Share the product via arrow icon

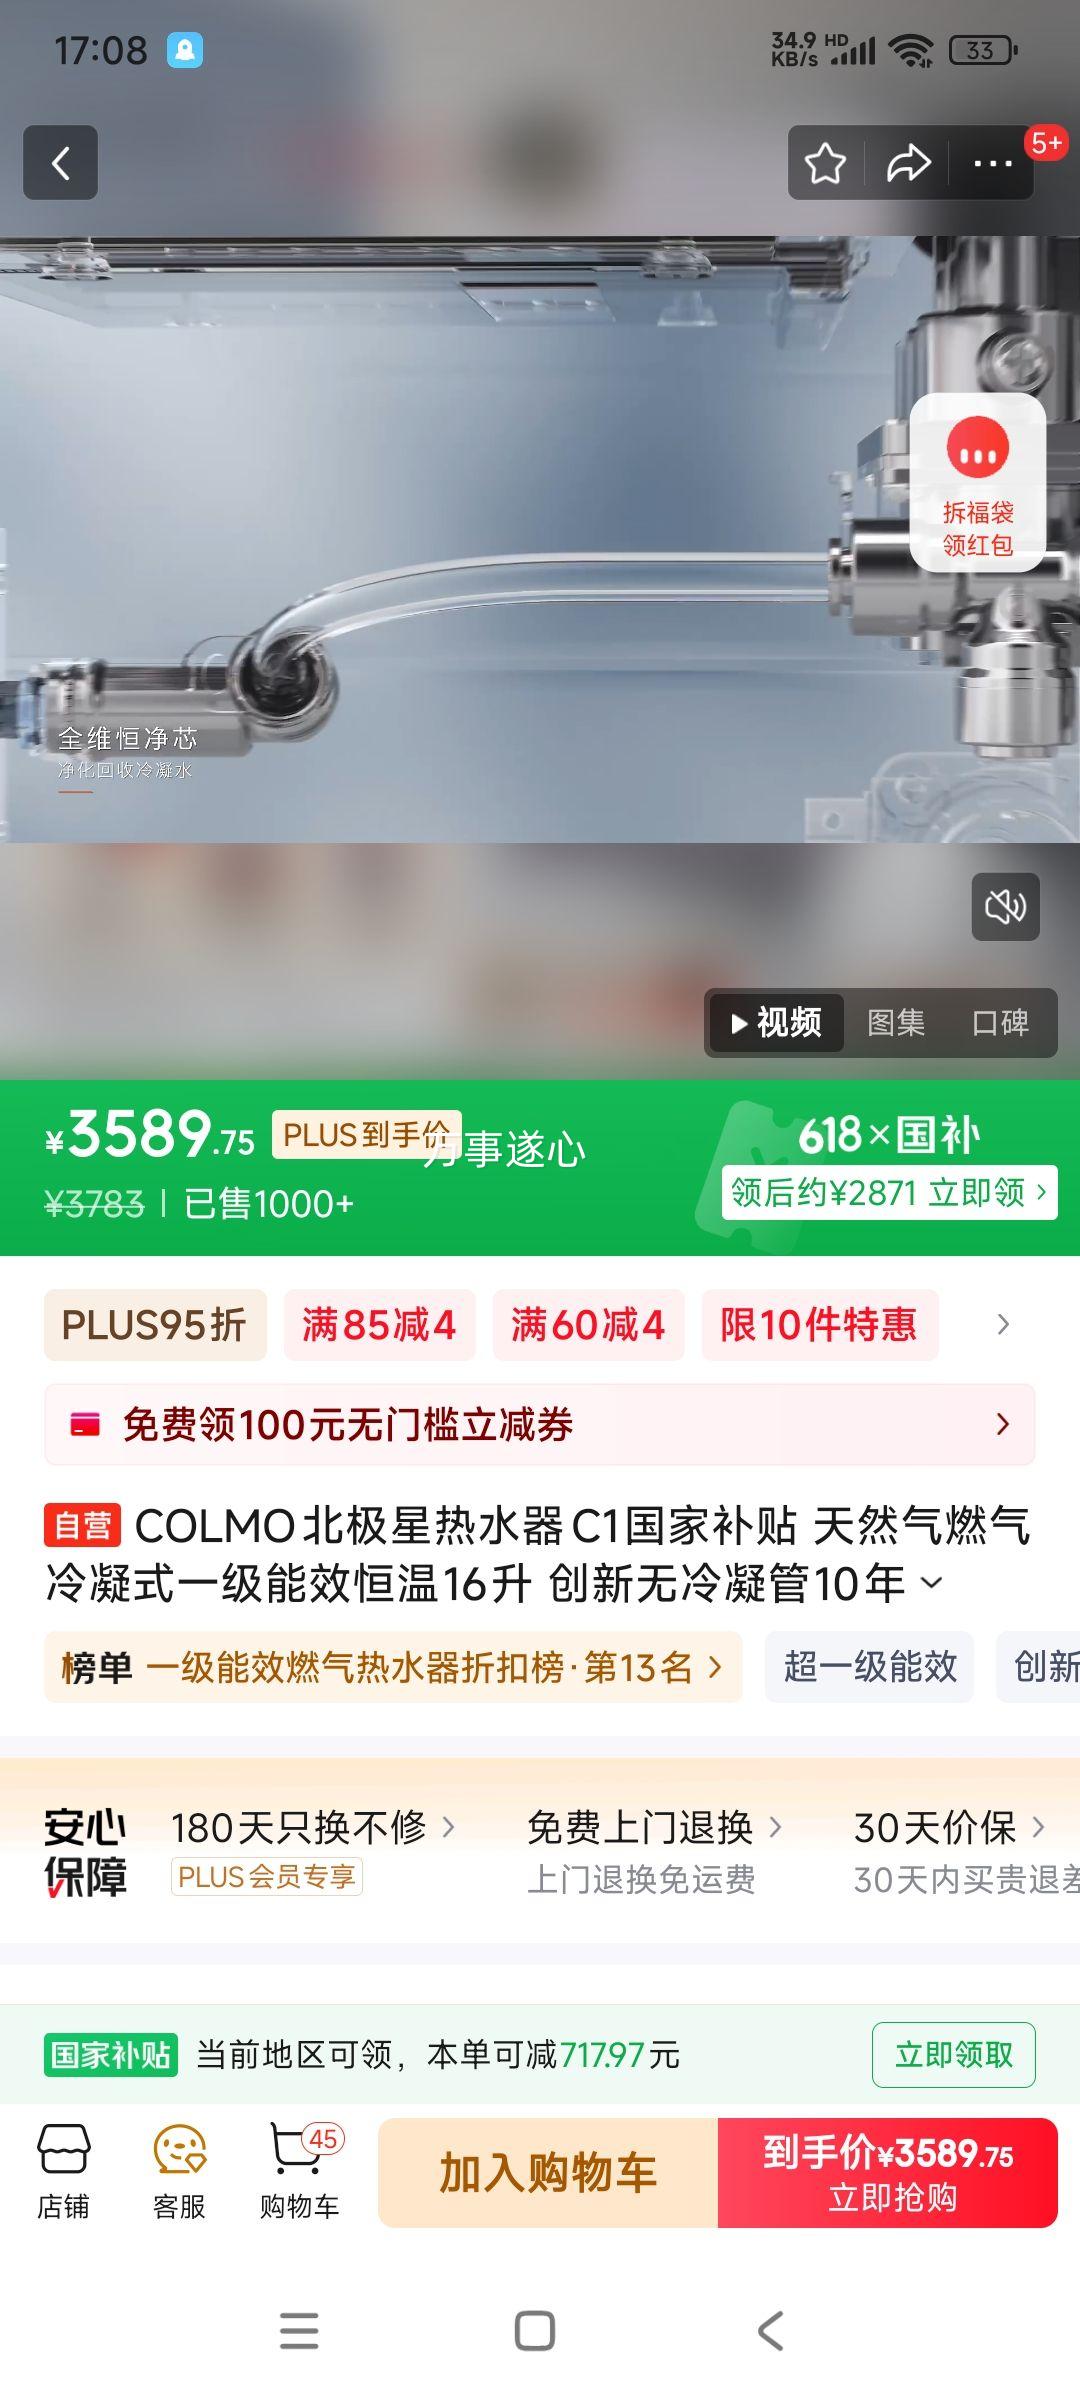pos(908,163)
